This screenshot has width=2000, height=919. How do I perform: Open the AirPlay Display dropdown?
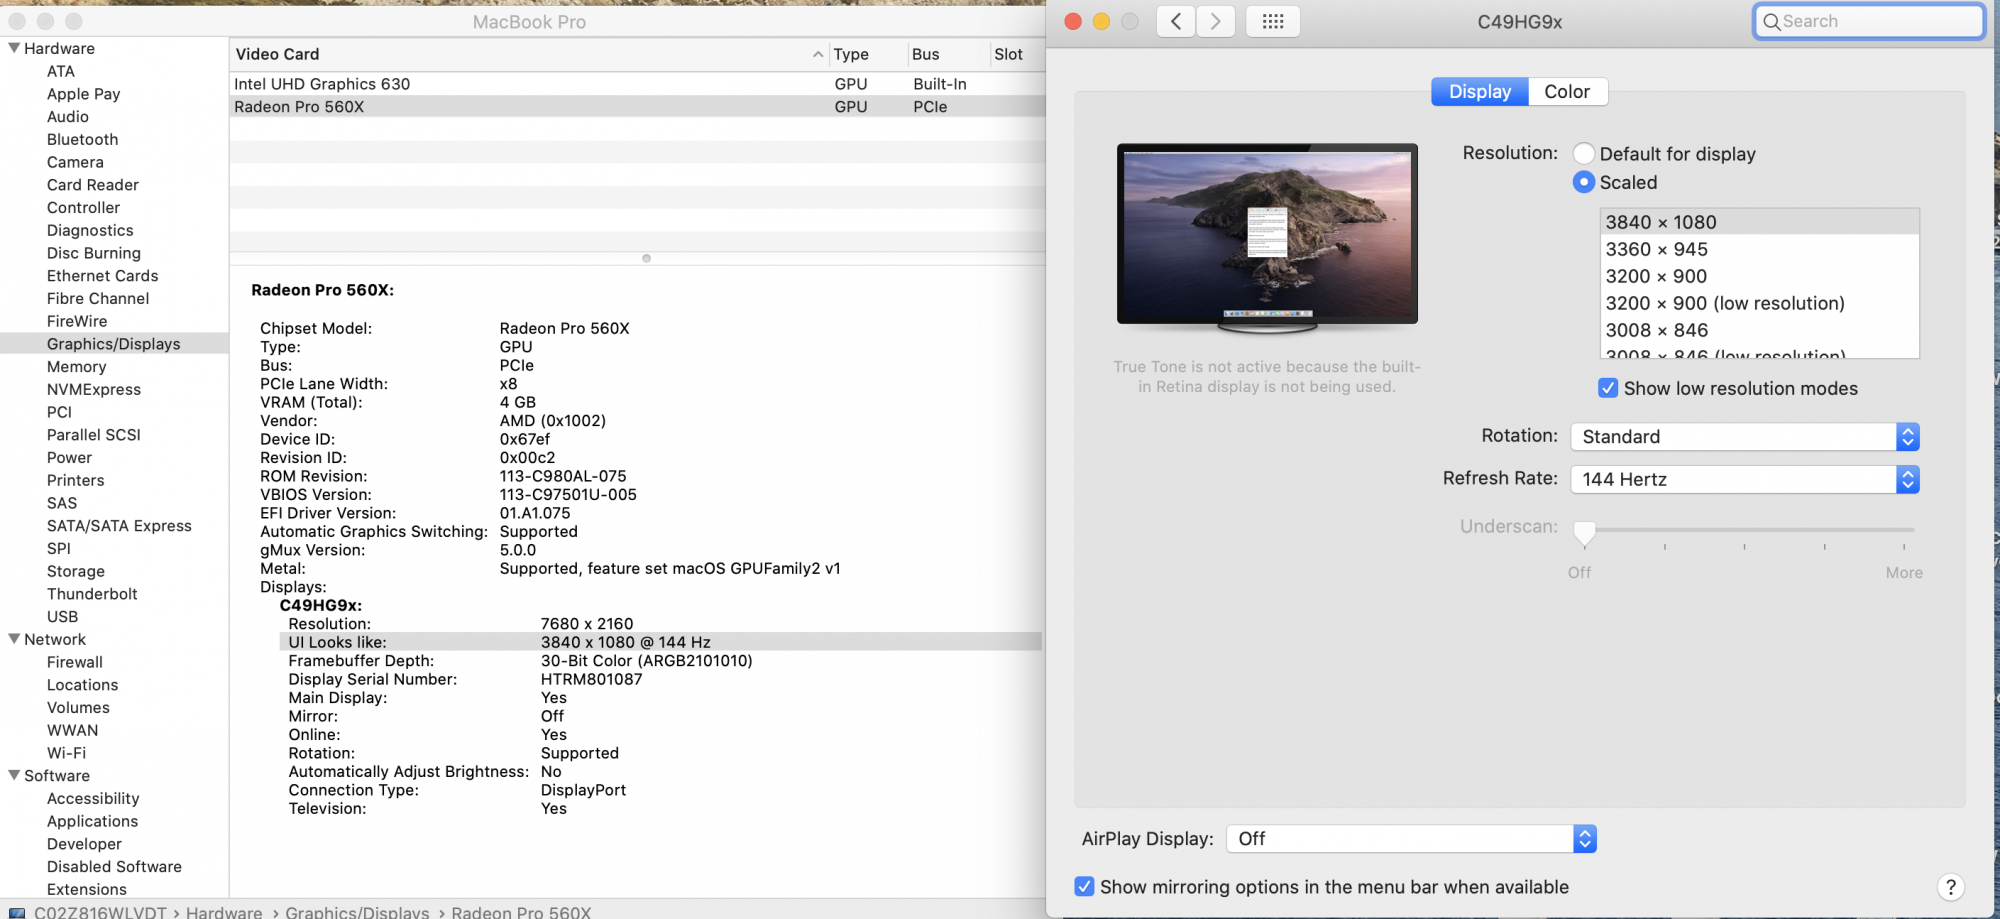[x=1411, y=839]
